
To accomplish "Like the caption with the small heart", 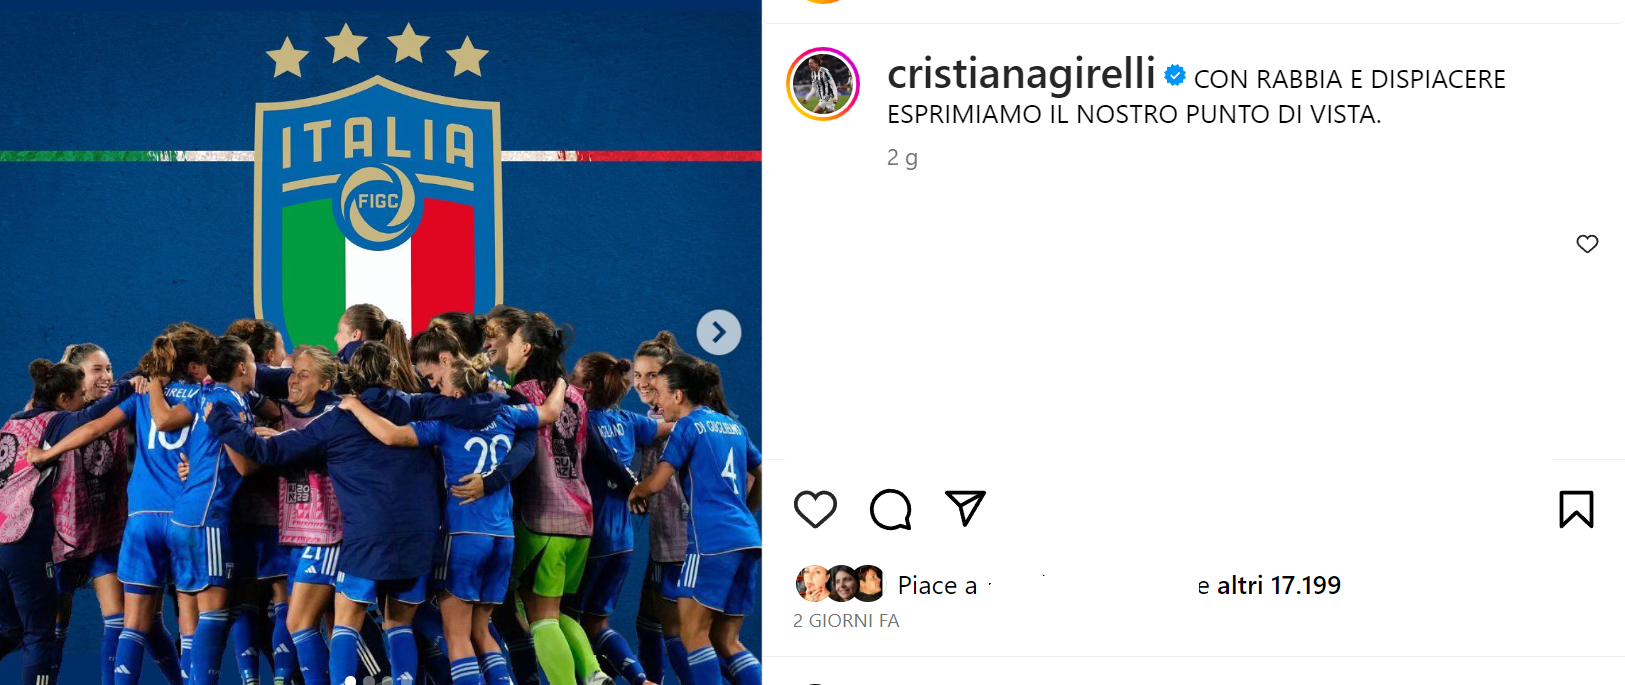I will click(1587, 243).
